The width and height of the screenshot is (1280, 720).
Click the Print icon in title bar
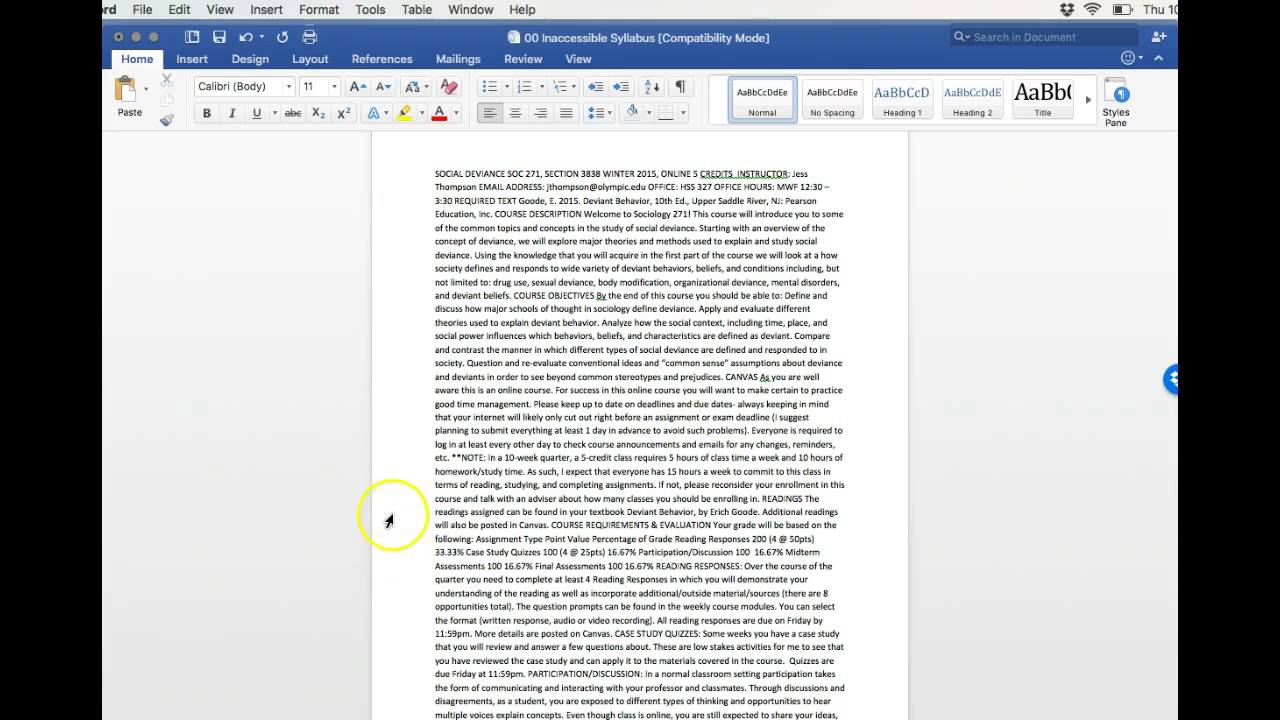(310, 37)
